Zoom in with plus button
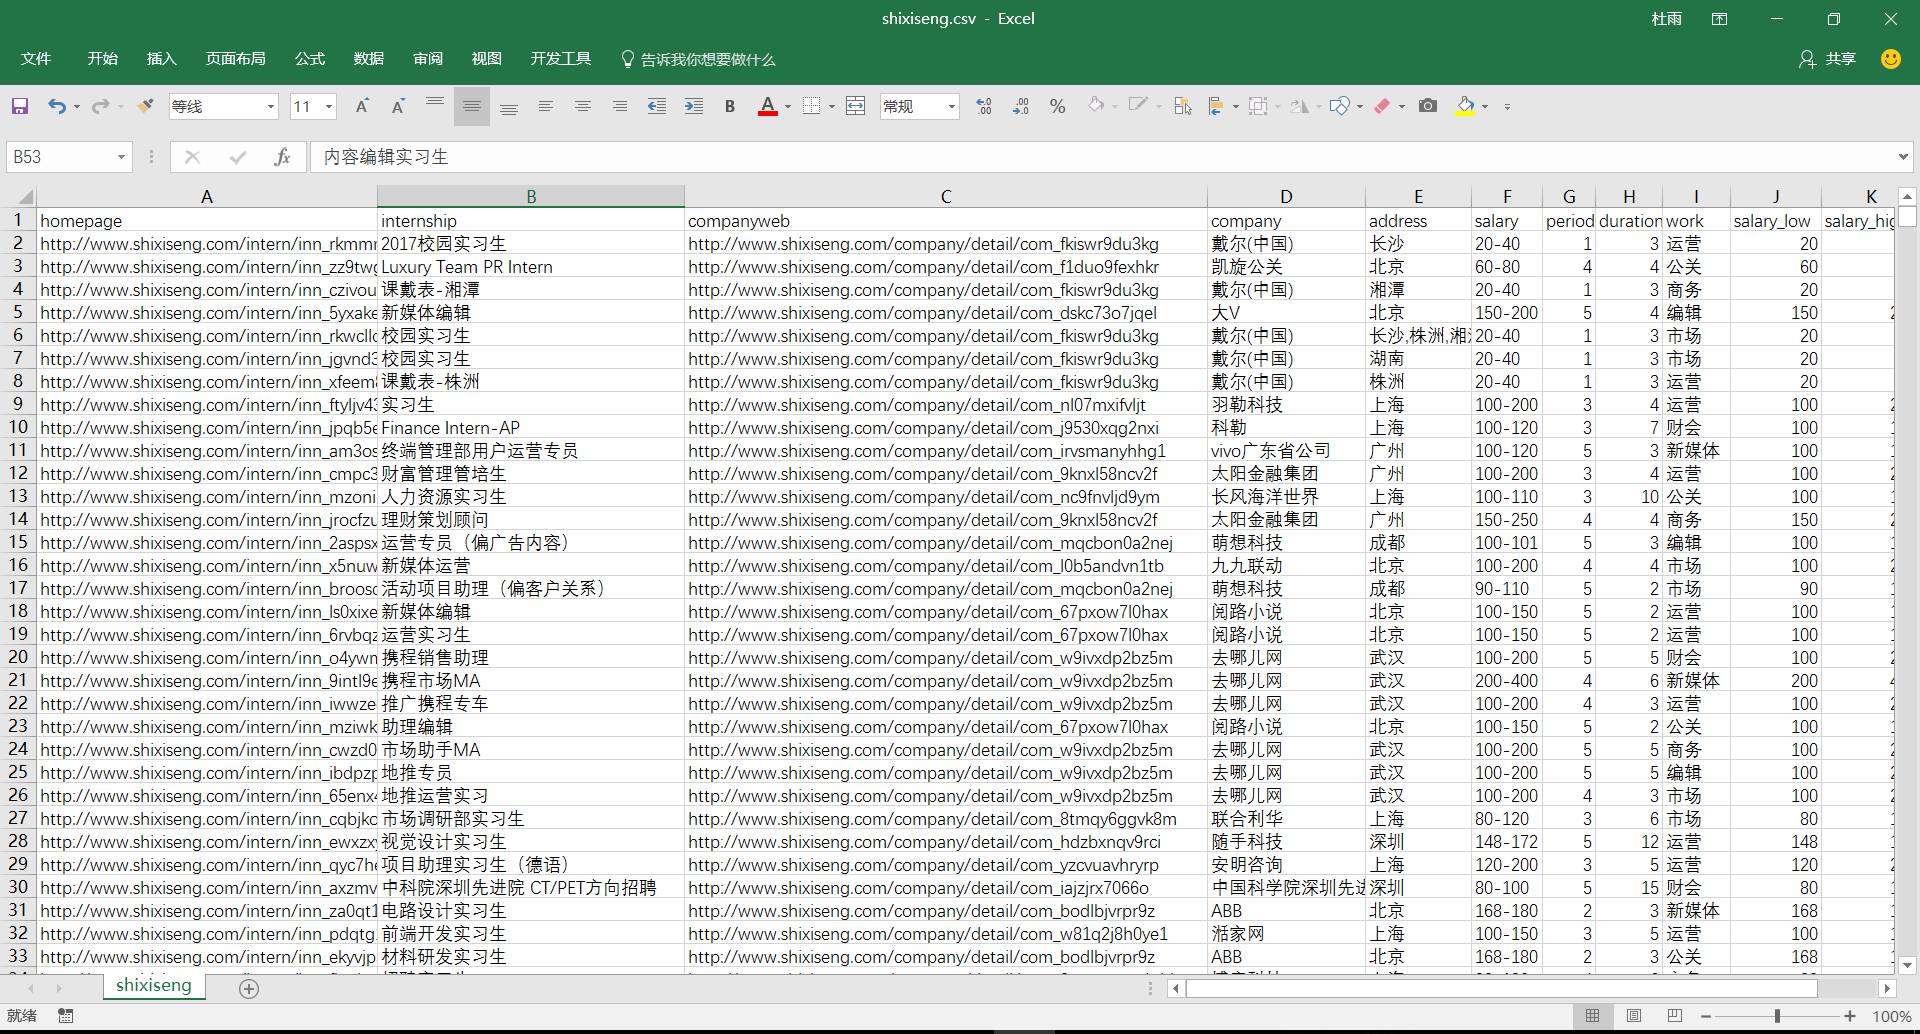The height and width of the screenshot is (1034, 1920). [x=1851, y=1016]
